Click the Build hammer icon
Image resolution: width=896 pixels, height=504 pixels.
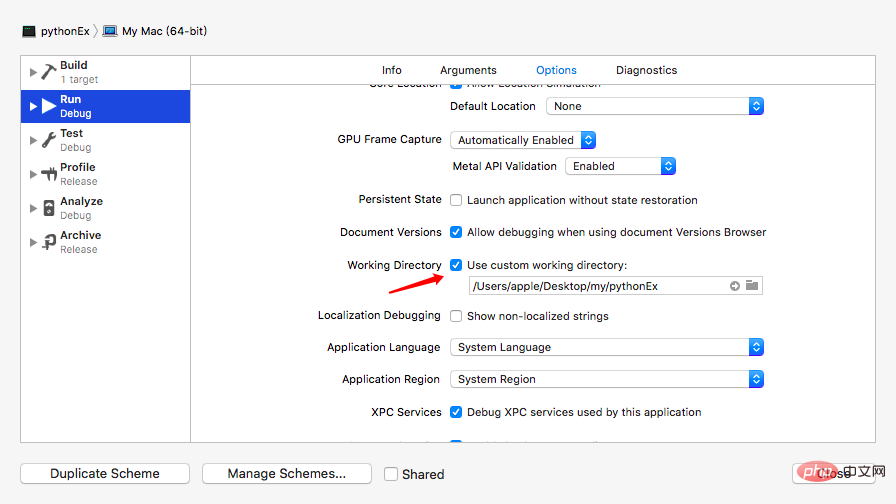click(49, 72)
